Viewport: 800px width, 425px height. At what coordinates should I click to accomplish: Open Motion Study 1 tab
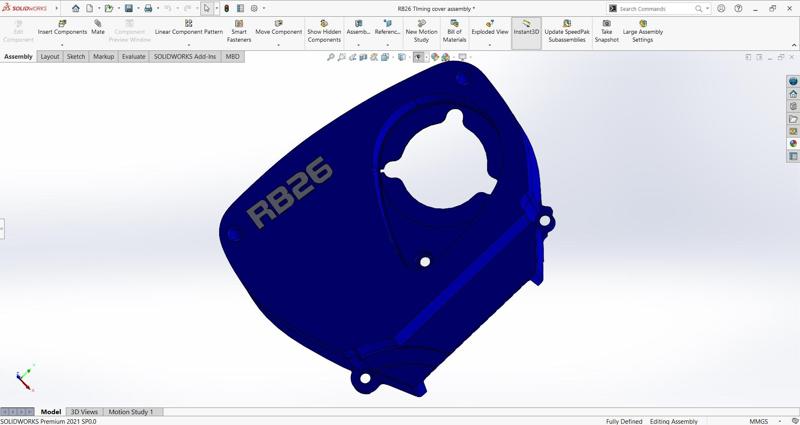coord(131,412)
